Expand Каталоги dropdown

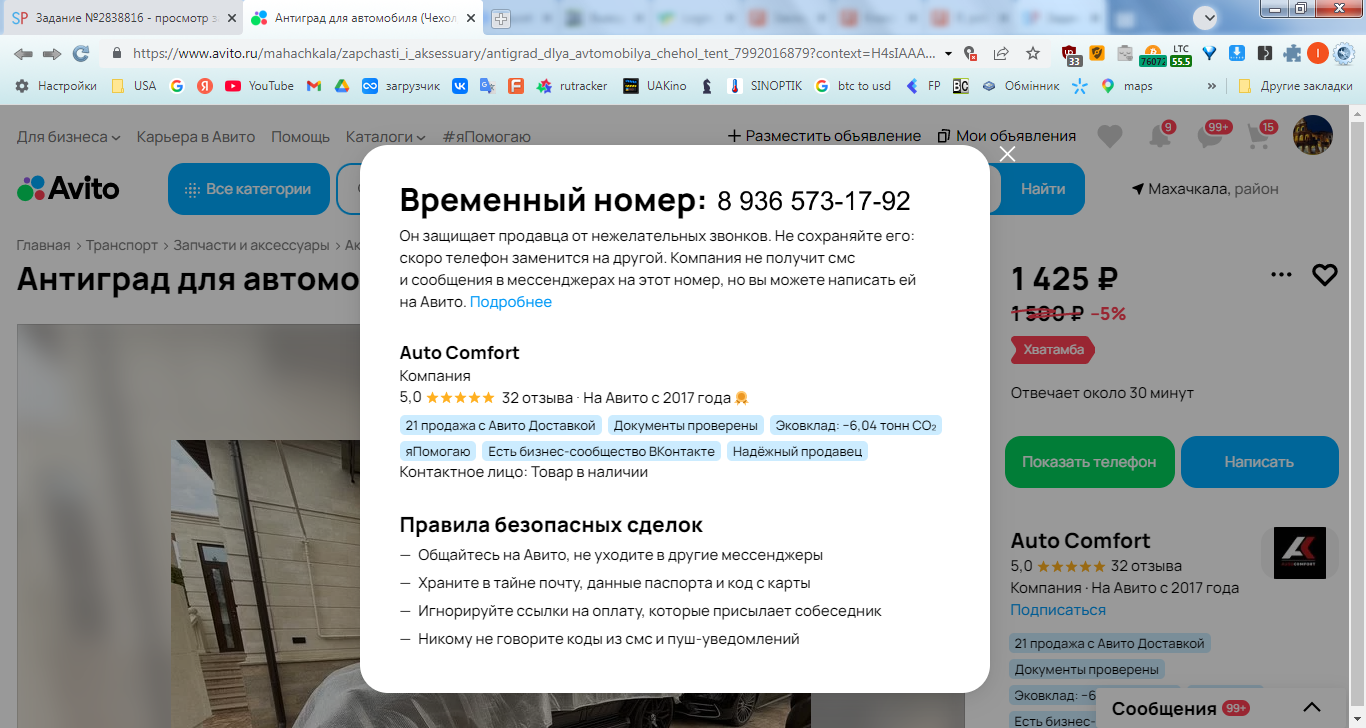click(385, 136)
